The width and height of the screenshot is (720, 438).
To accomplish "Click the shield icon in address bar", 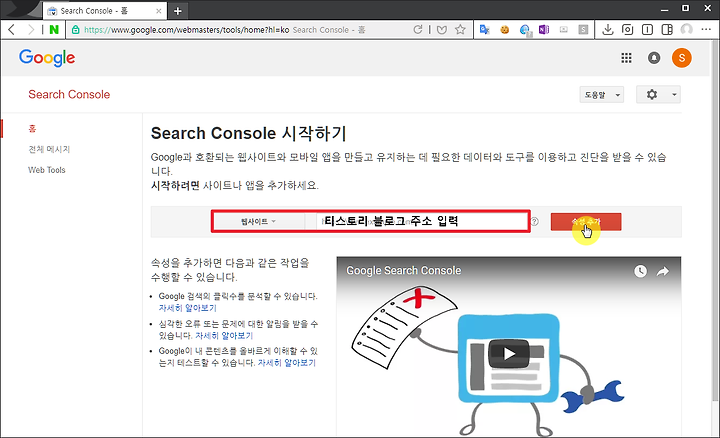I will 442,30.
